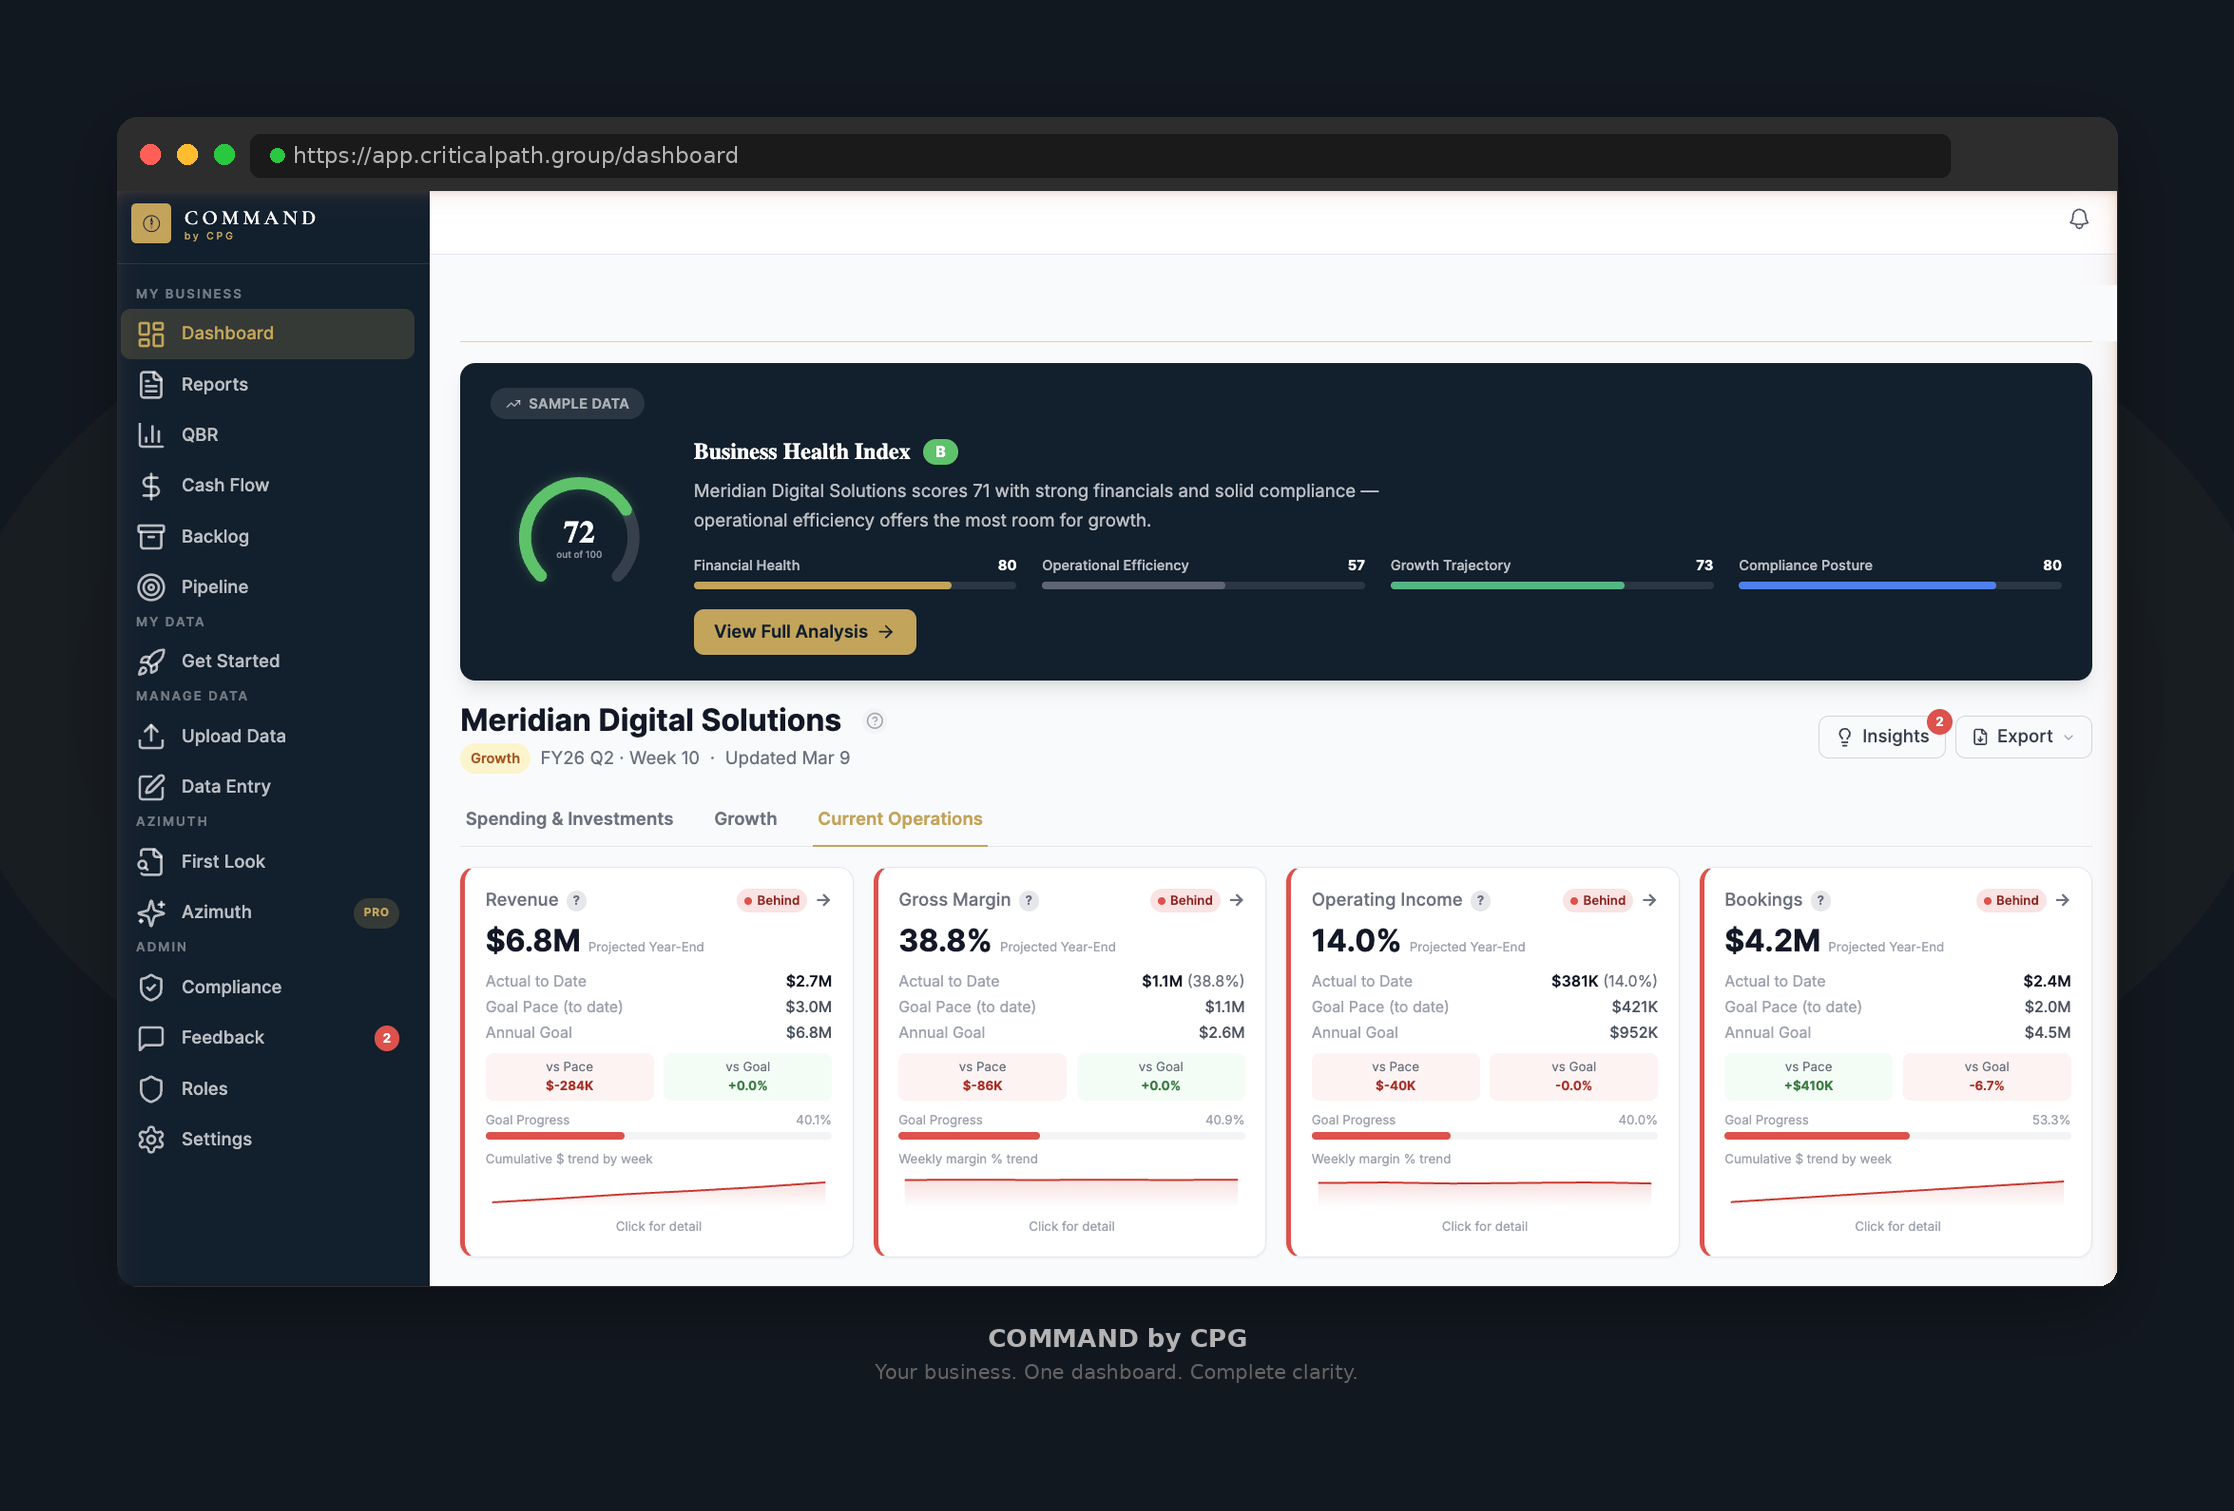2234x1511 pixels.
Task: Open the Insights button
Action: [1881, 737]
